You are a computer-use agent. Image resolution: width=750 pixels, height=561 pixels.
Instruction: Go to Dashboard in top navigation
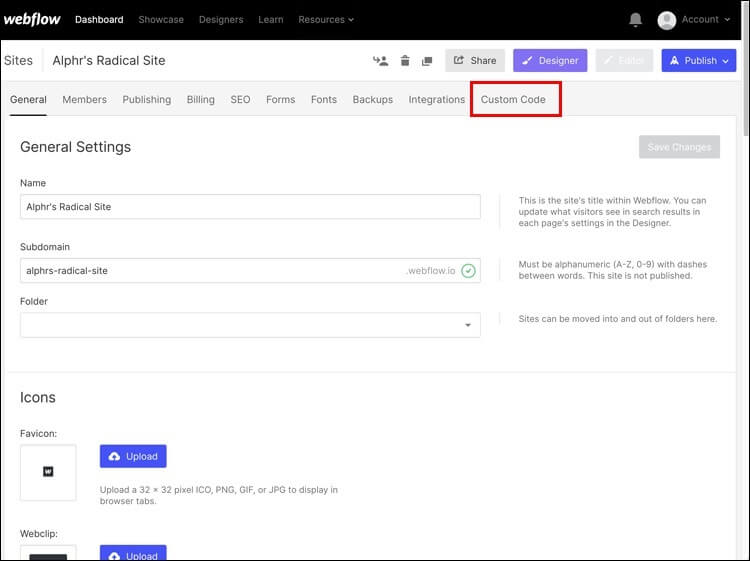(x=99, y=20)
